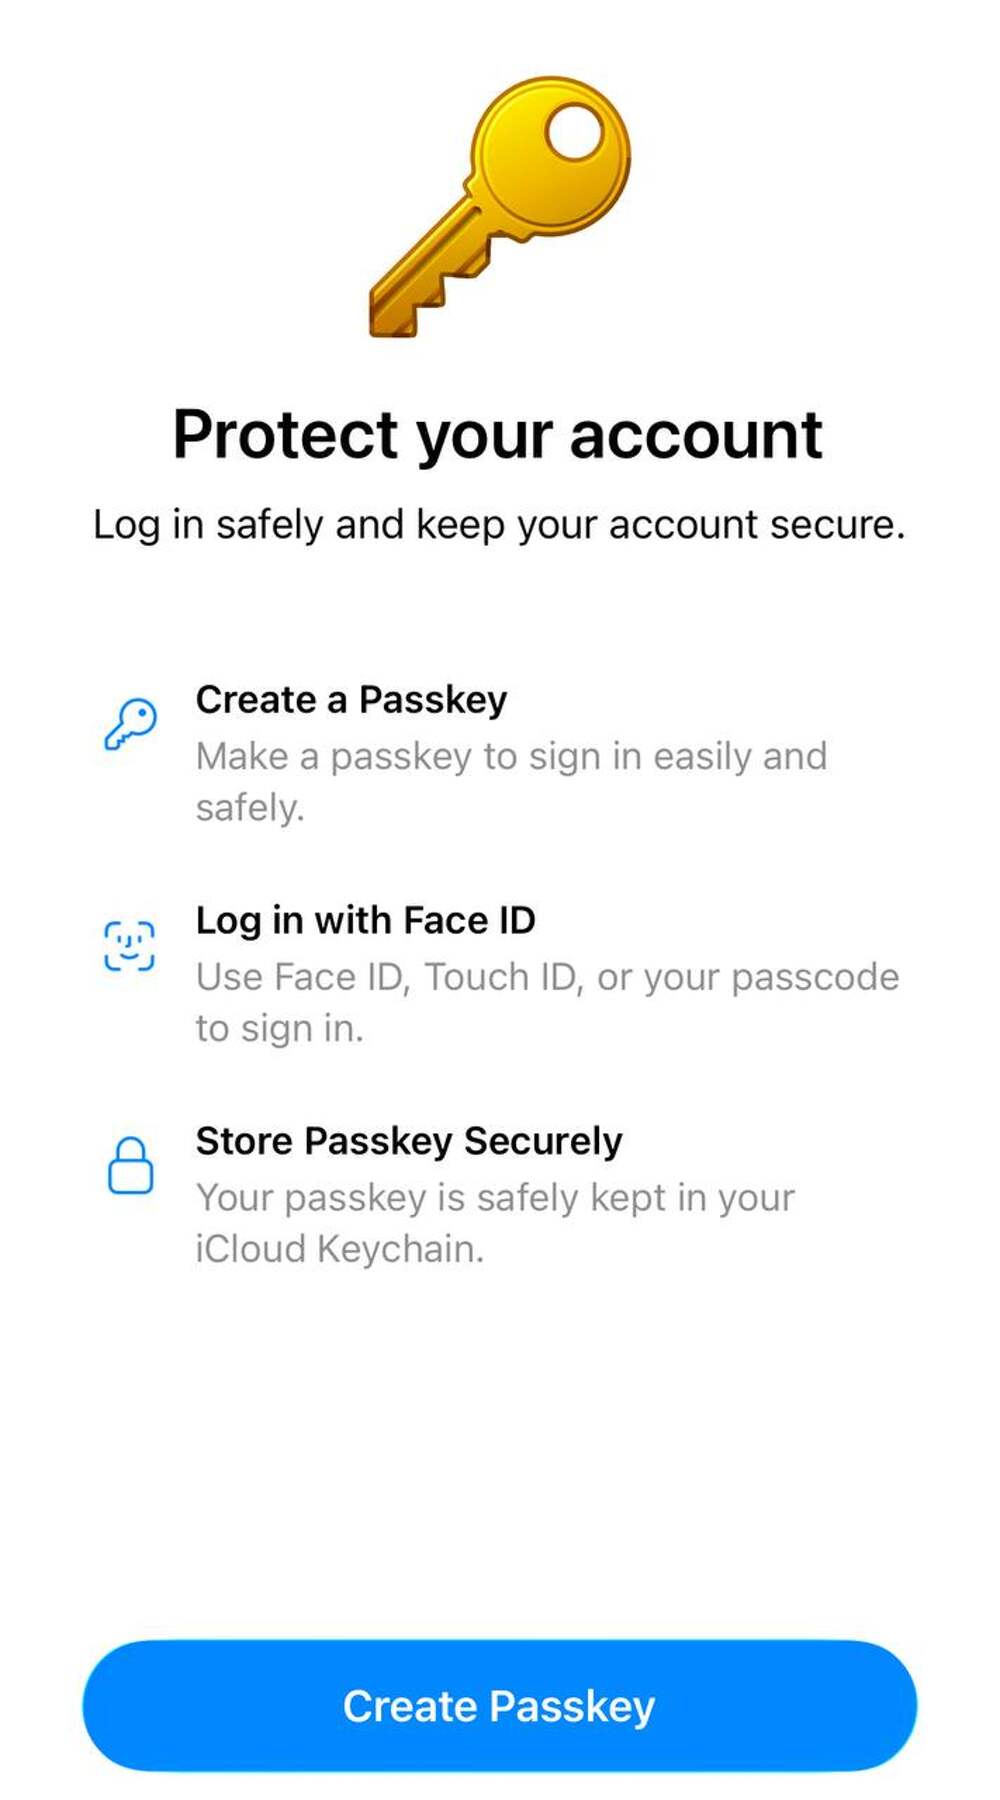Click the blue padlock icon
Screen dimensions: 1000x1800
coord(130,1166)
